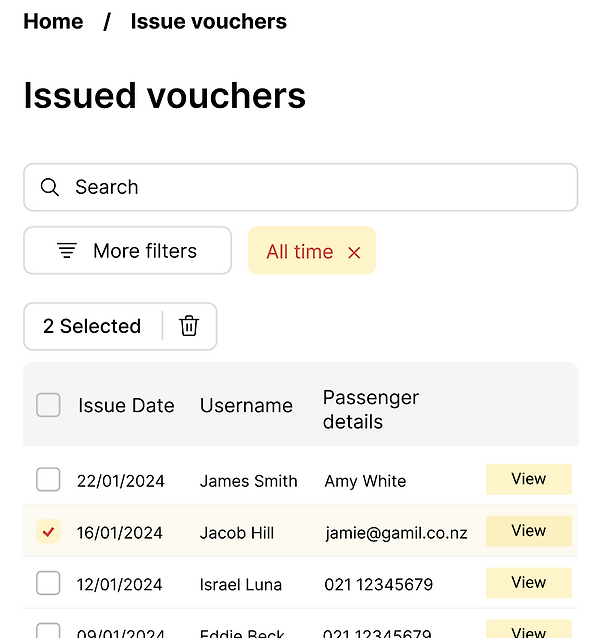Click the trash delete icon

pyautogui.click(x=189, y=326)
